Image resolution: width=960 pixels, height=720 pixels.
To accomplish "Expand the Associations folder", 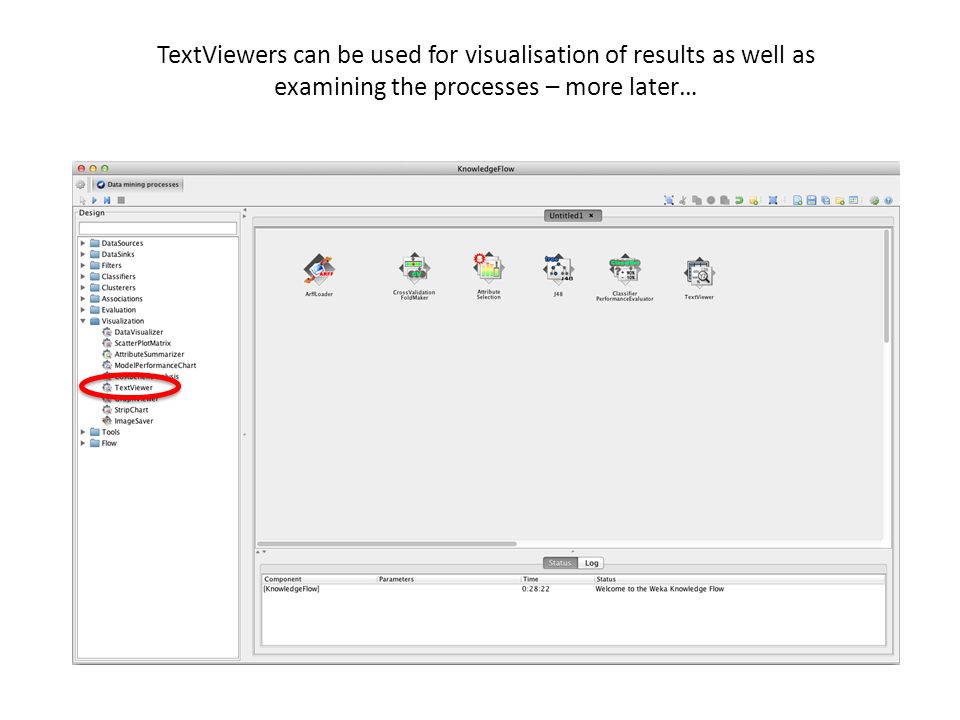I will pyautogui.click(x=83, y=299).
